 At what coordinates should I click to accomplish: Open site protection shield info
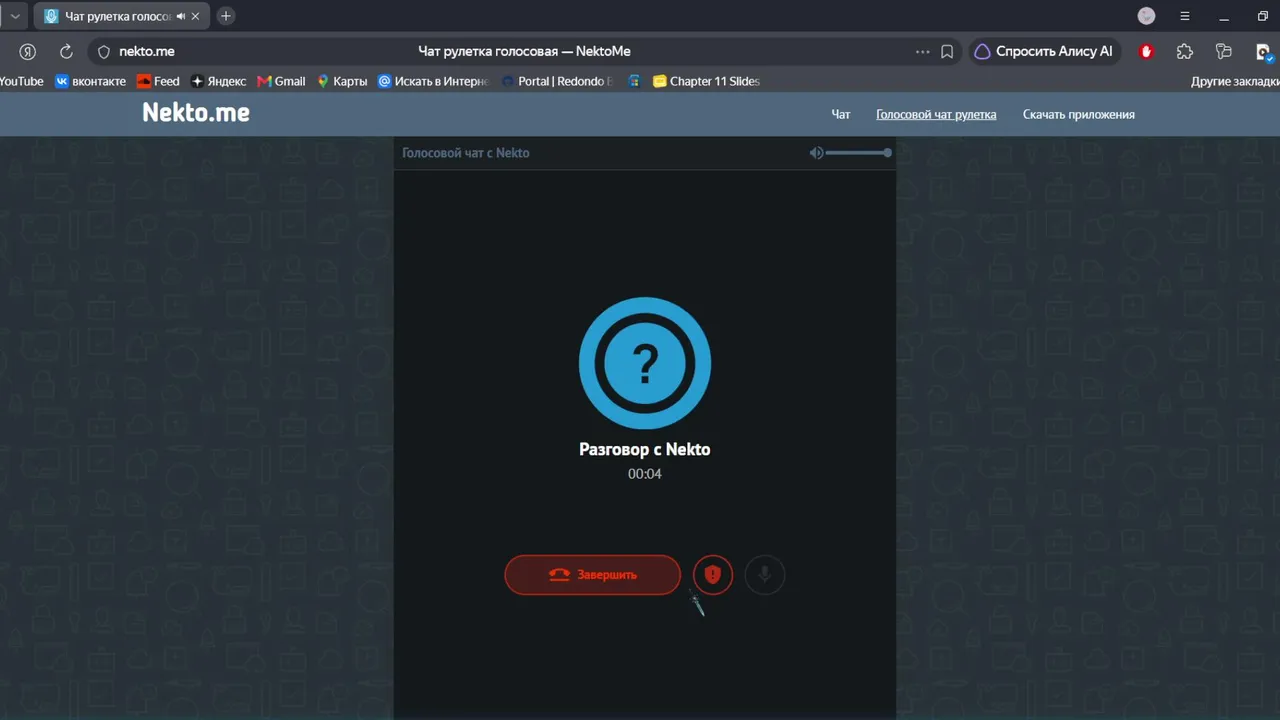tap(103, 51)
